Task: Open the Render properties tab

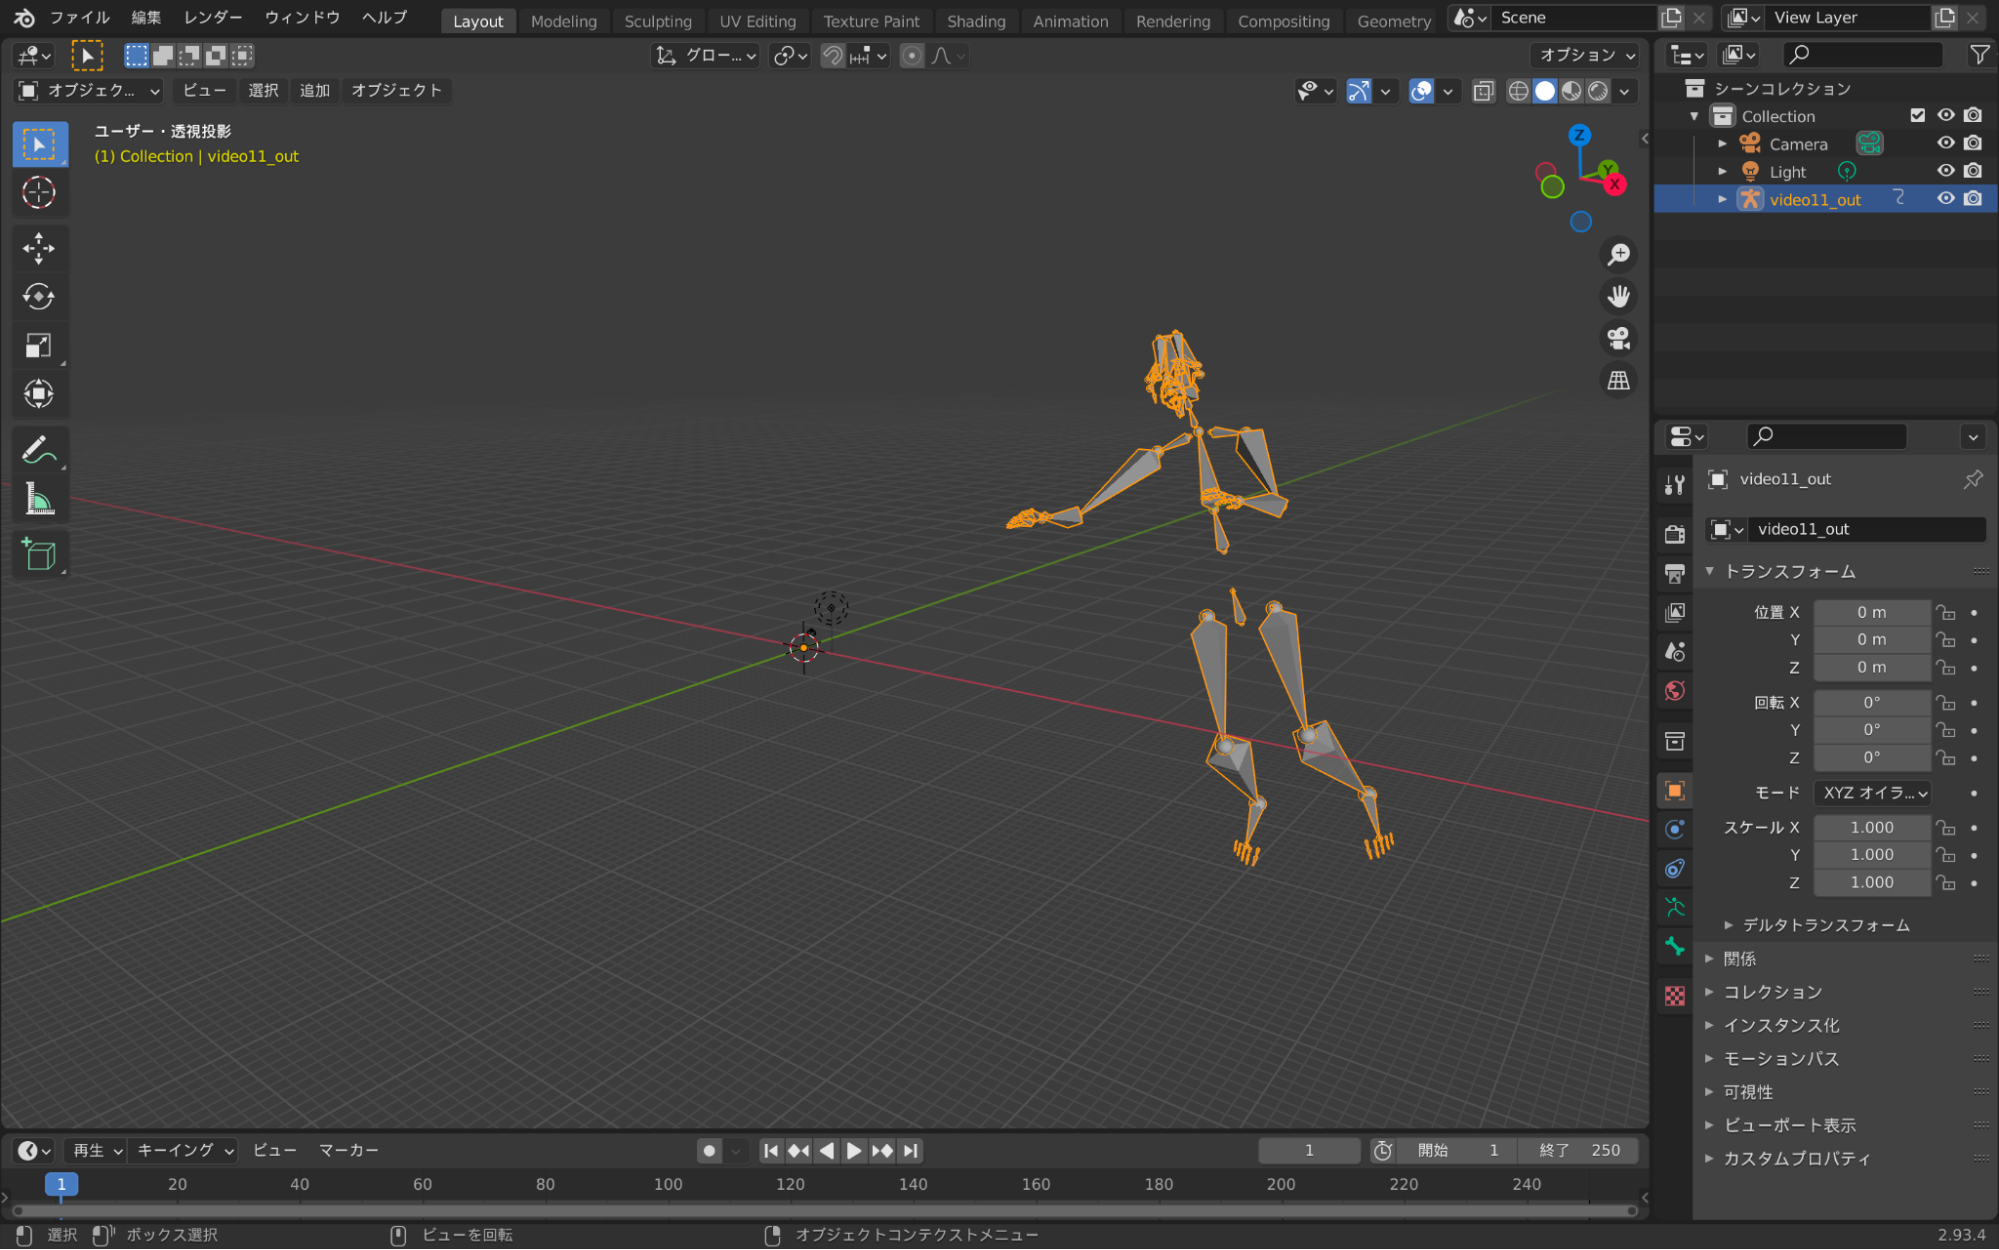Action: click(x=1675, y=534)
